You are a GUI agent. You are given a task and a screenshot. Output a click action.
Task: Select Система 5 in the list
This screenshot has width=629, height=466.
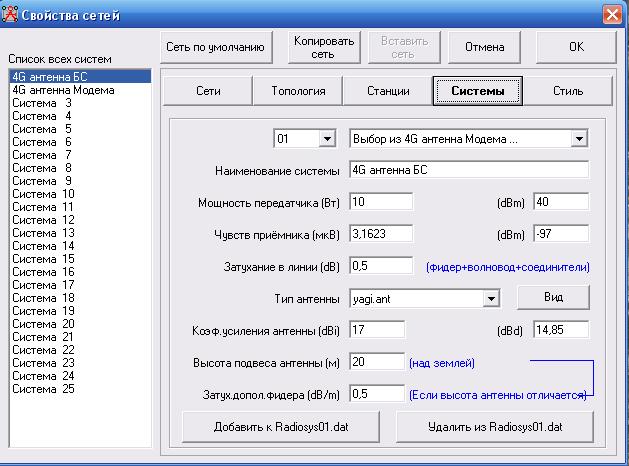point(80,129)
